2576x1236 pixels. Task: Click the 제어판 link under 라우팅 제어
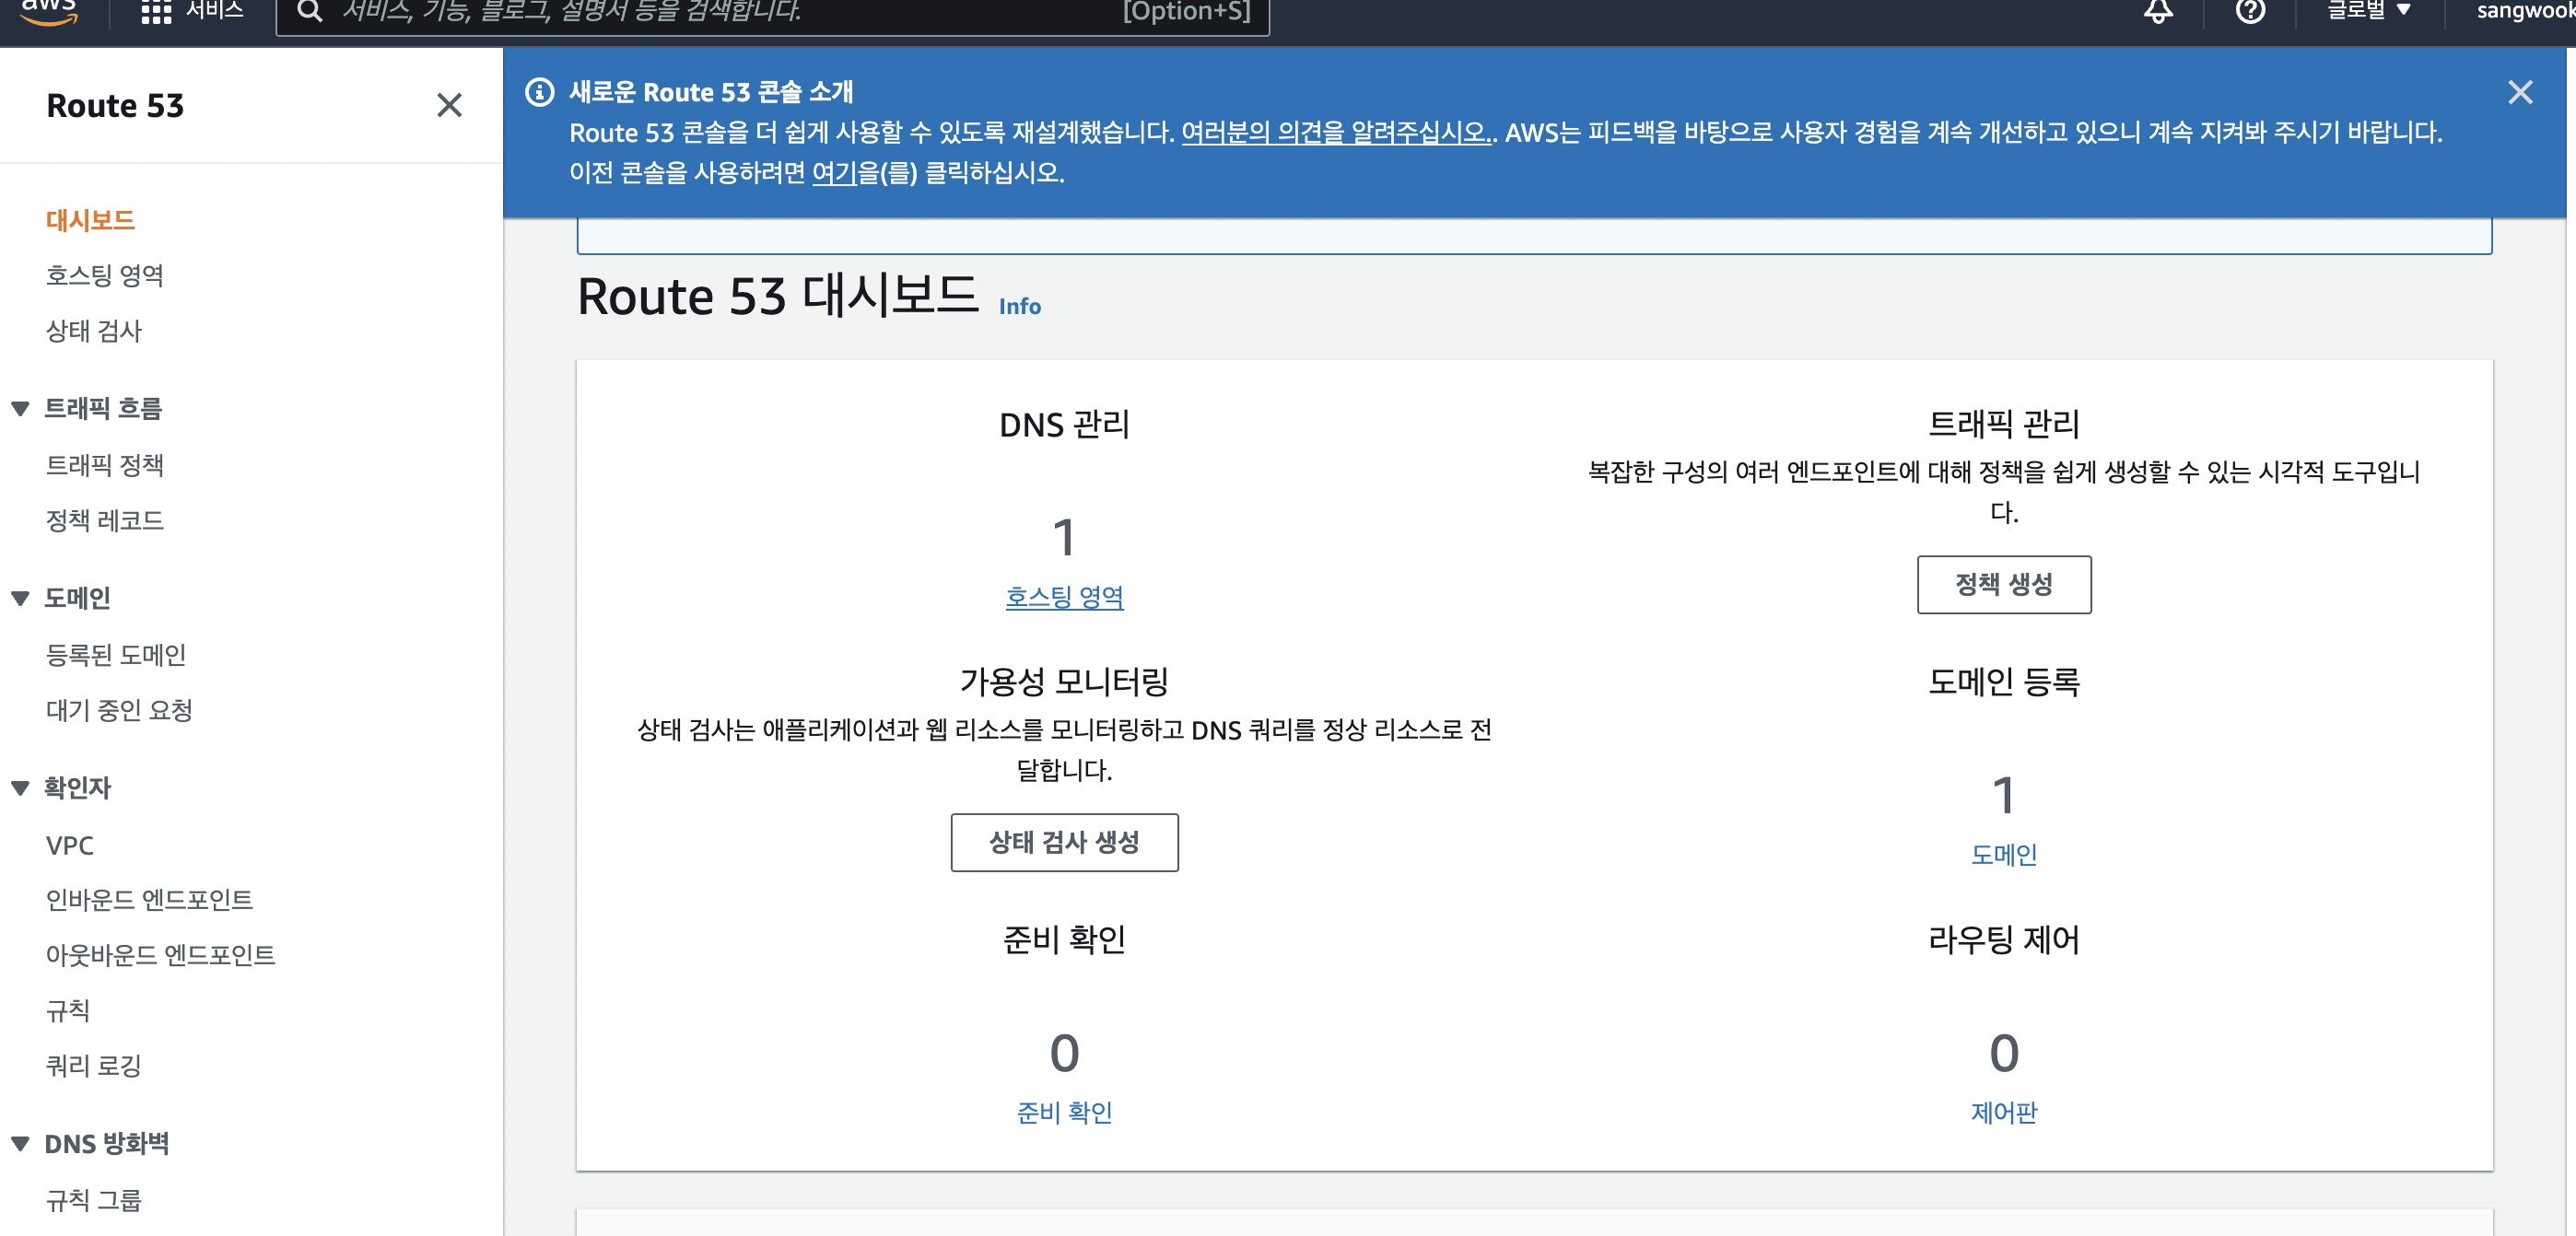(2003, 1112)
